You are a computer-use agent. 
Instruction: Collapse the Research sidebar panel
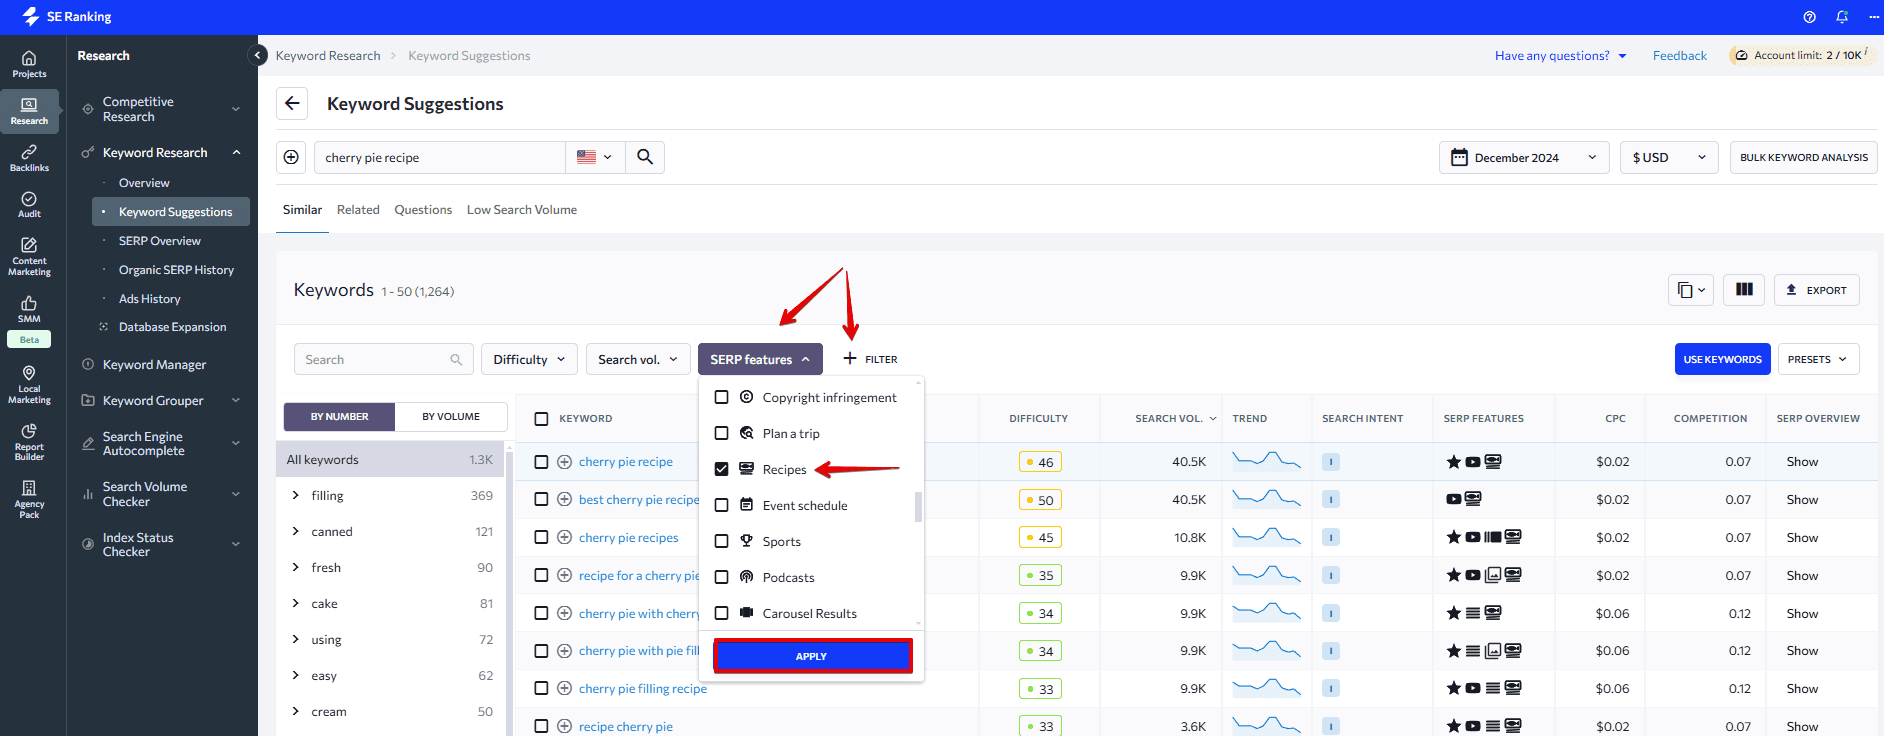tap(258, 55)
